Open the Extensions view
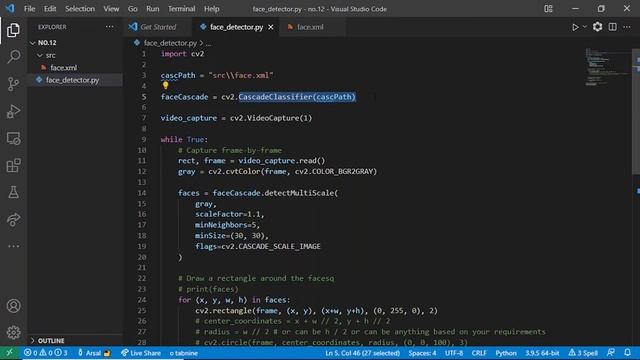The height and width of the screenshot is (360, 640). 13,165
